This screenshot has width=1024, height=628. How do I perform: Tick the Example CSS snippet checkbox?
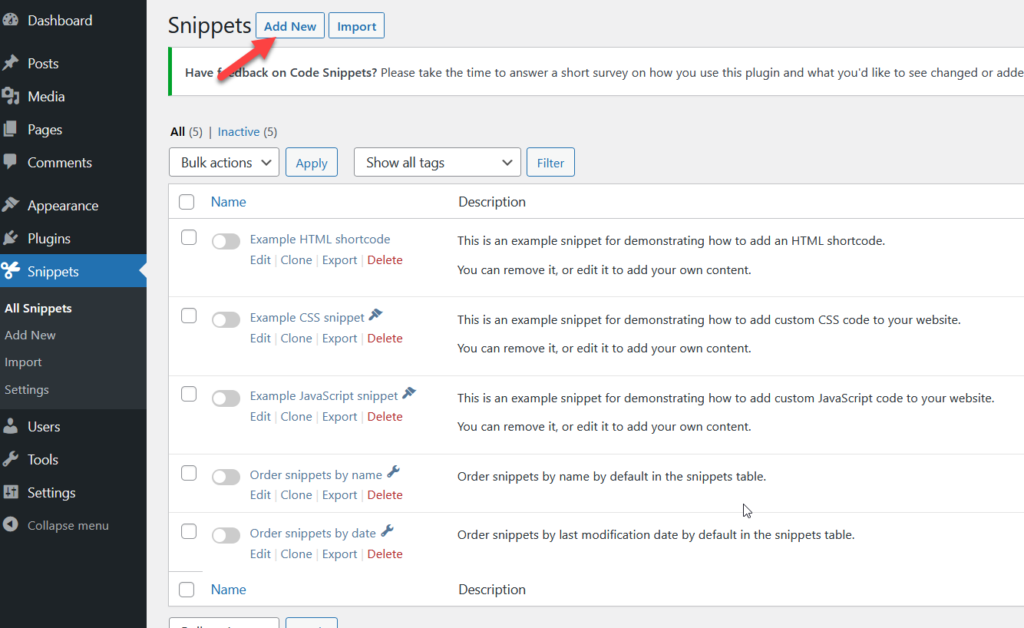189,316
